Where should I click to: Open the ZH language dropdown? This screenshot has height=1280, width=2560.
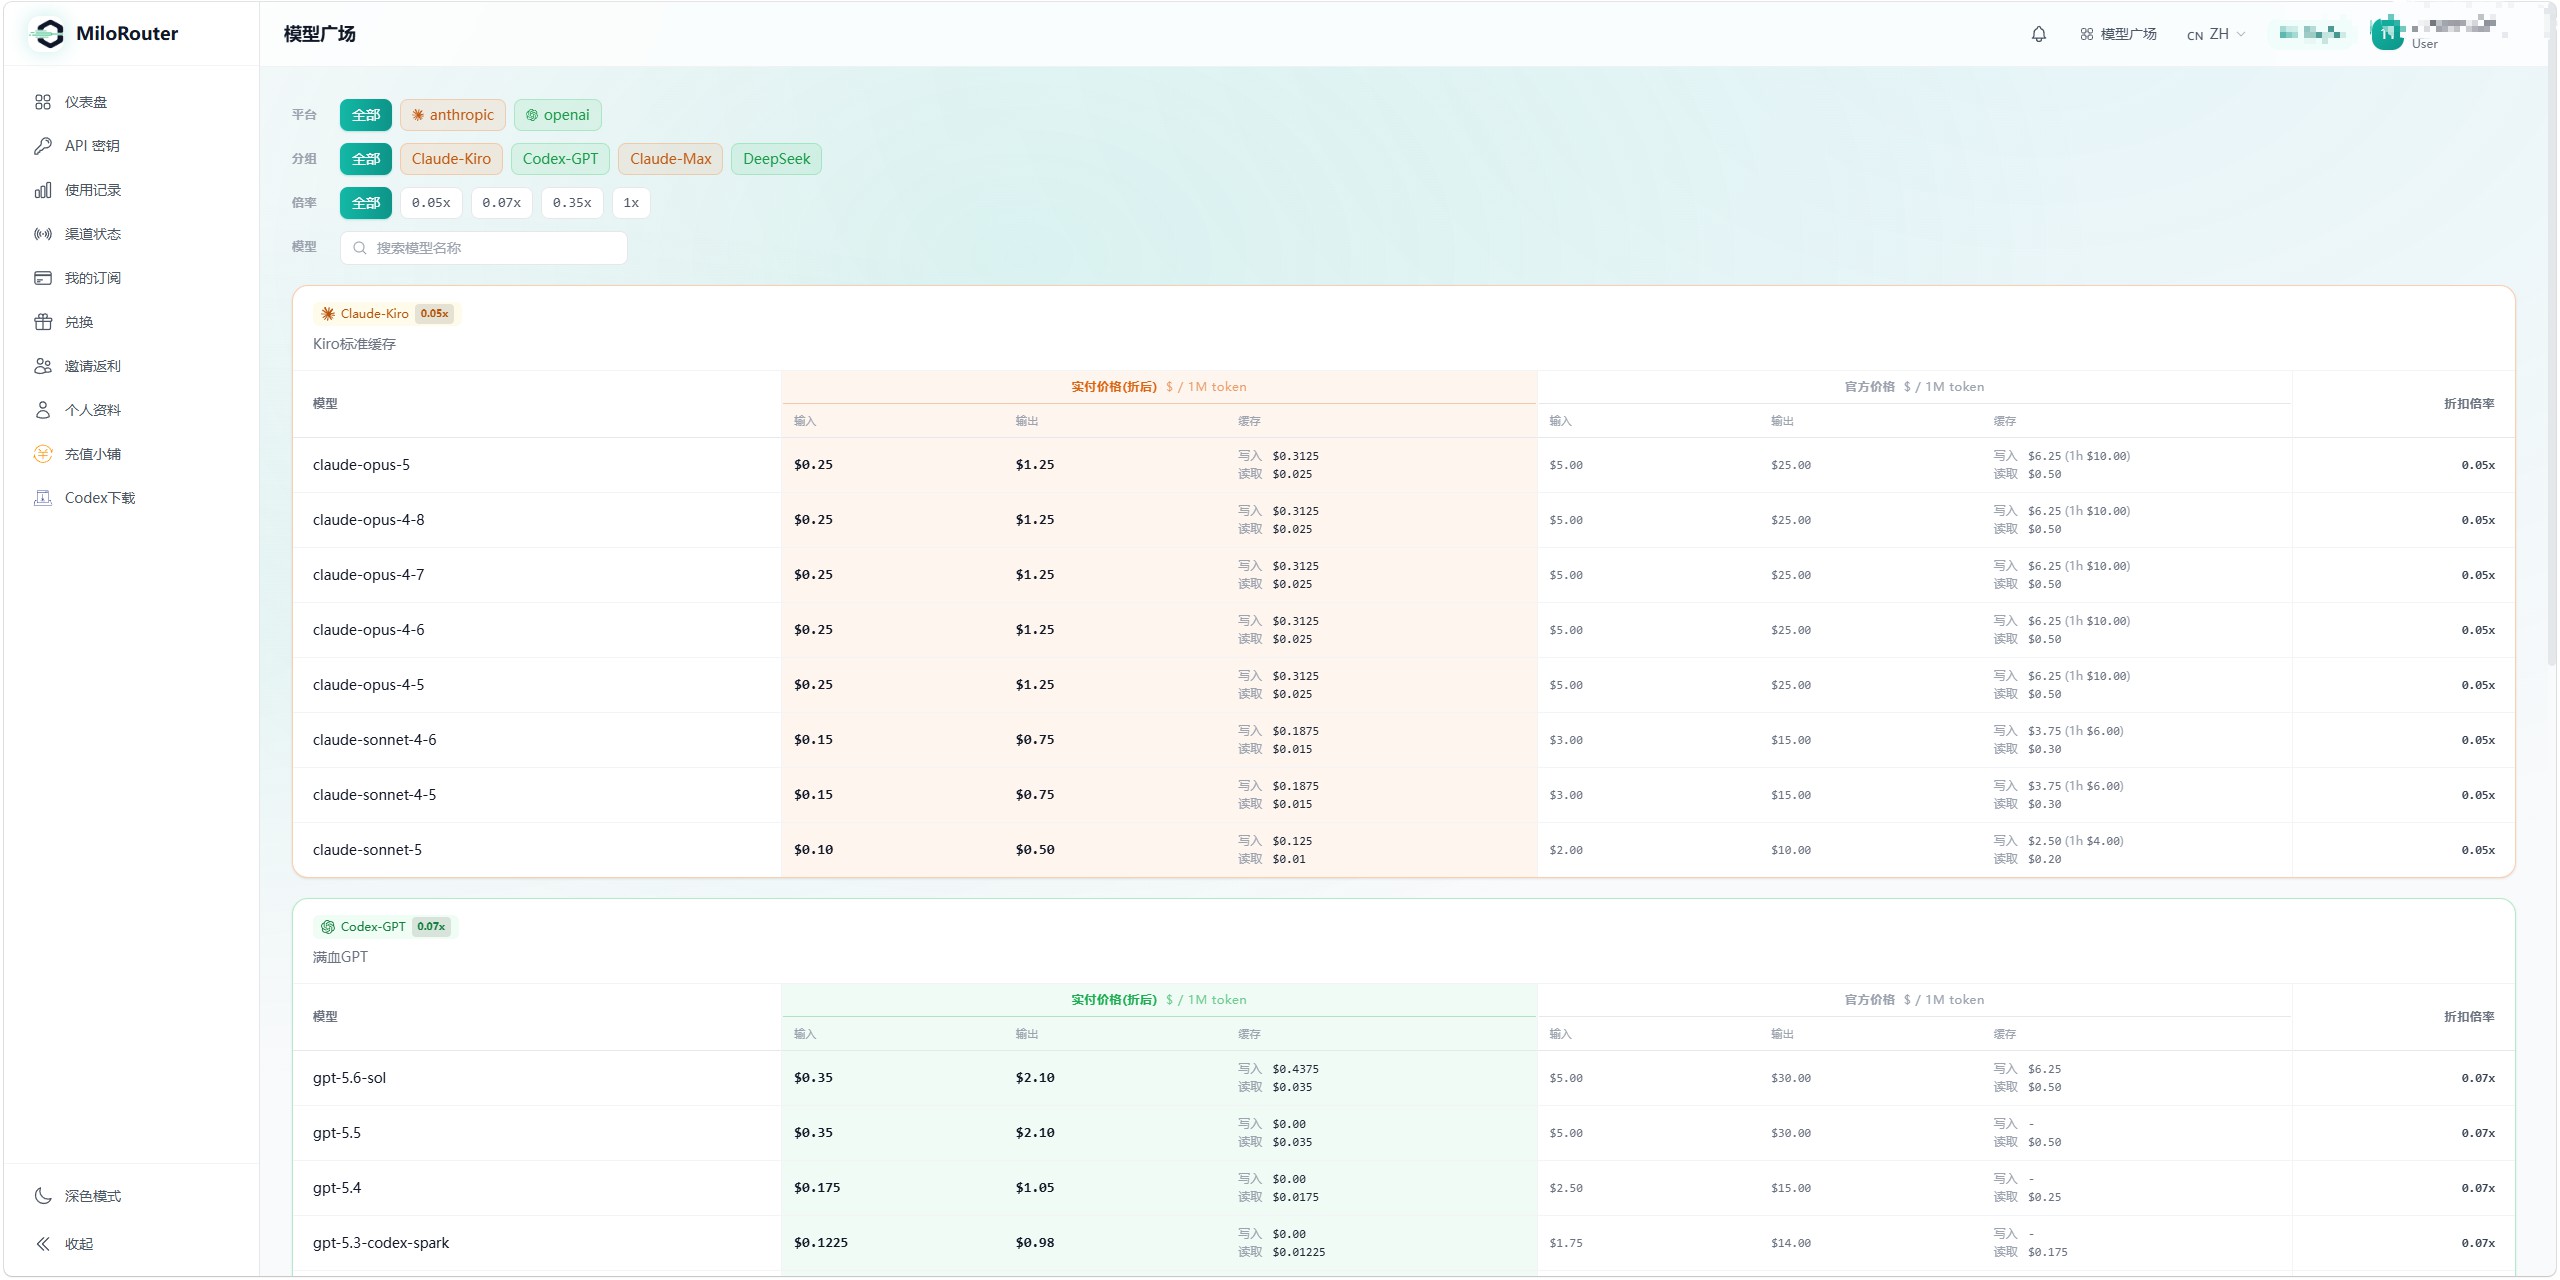(2216, 34)
